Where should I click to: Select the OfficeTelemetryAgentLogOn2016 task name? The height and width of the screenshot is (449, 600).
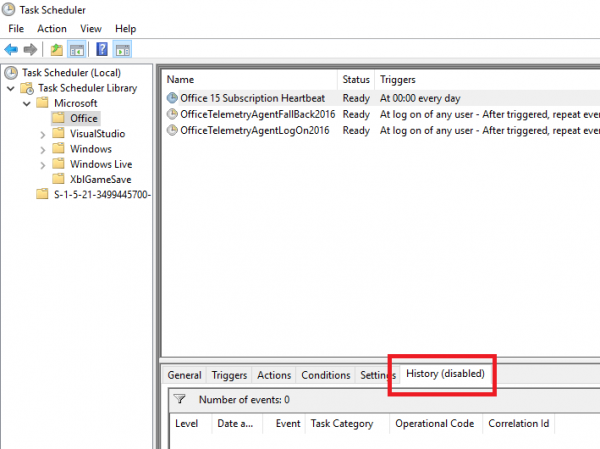coord(255,130)
